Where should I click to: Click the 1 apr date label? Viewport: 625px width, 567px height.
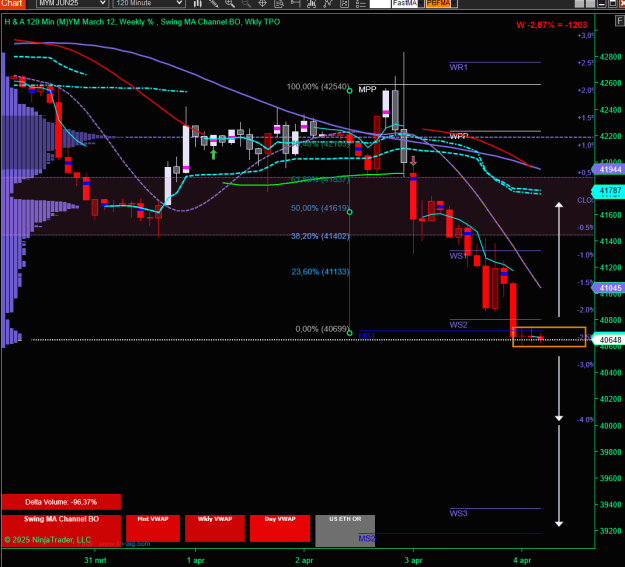pyautogui.click(x=196, y=560)
